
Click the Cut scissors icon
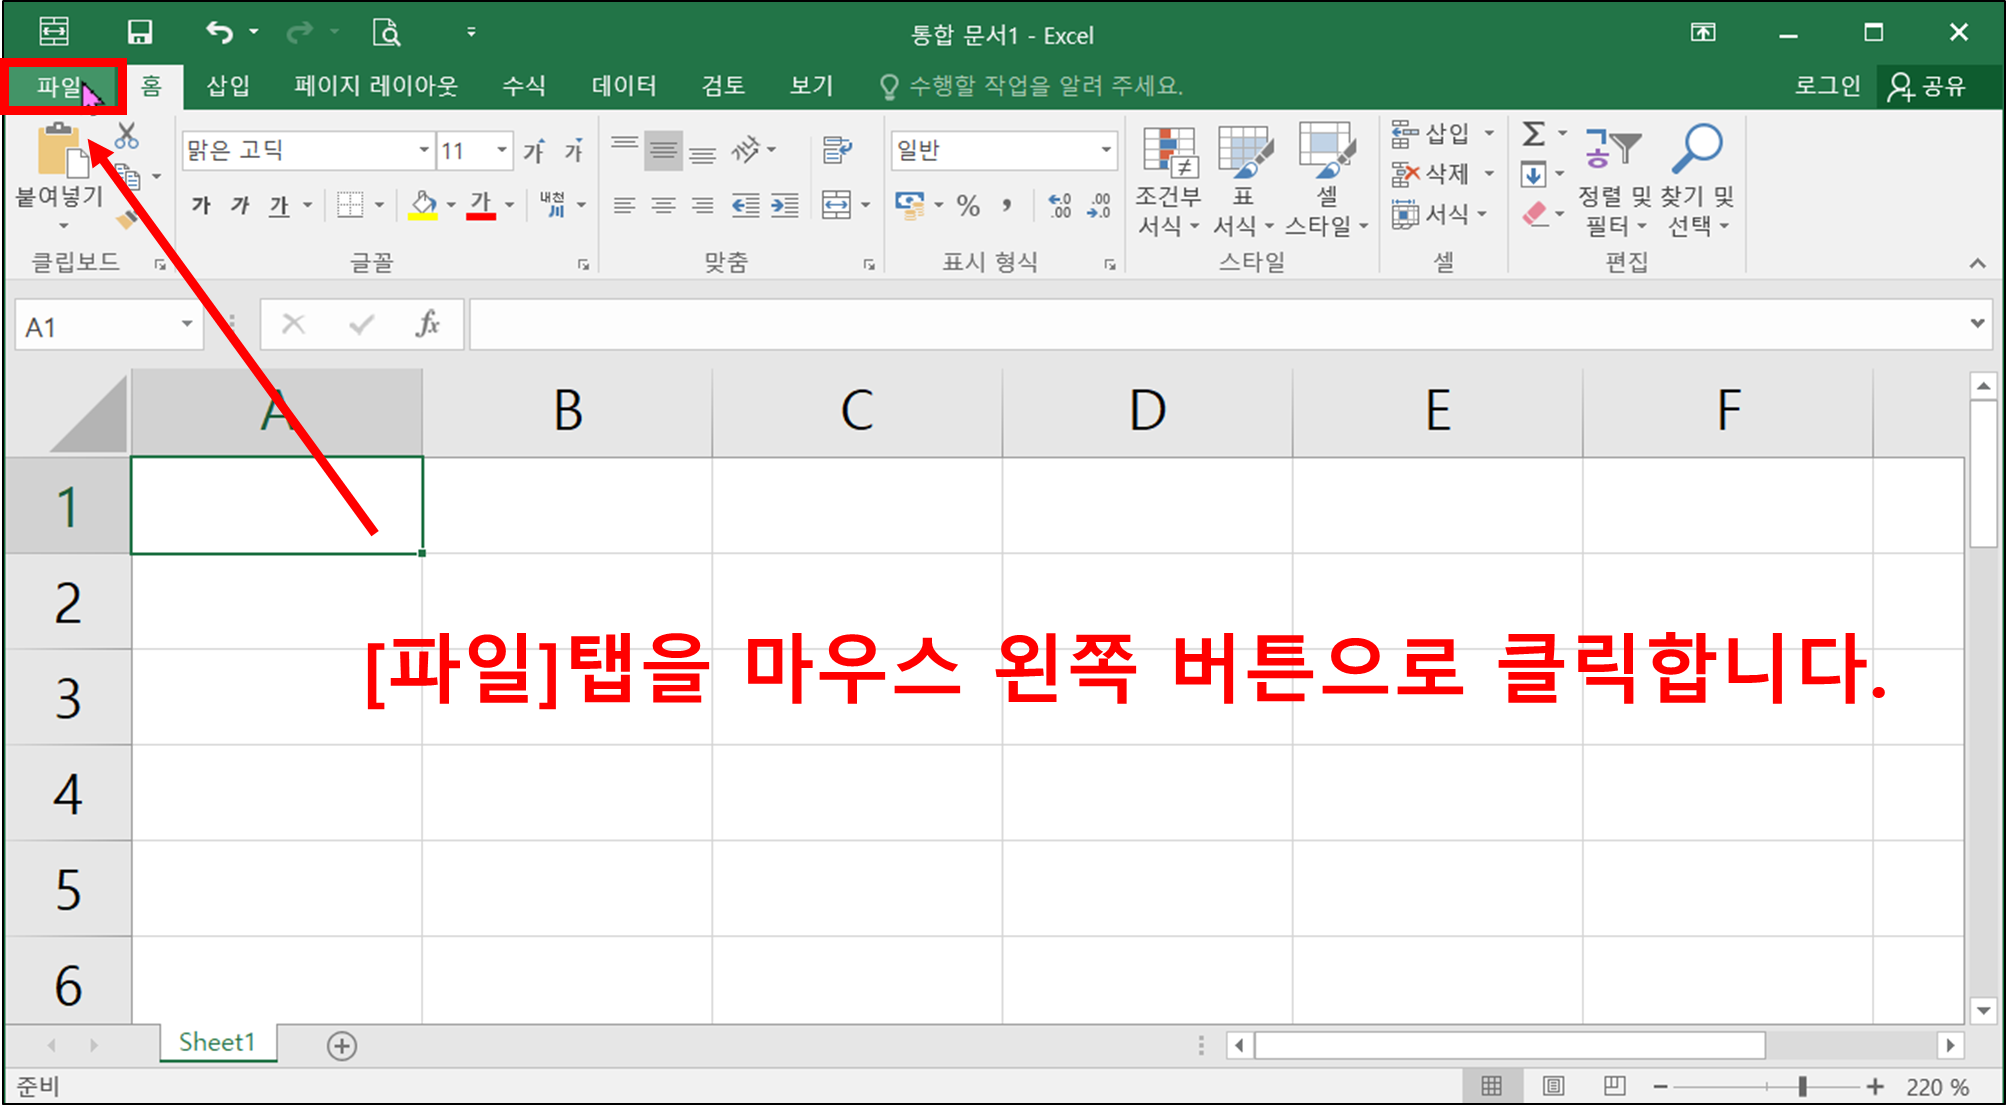click(x=127, y=136)
